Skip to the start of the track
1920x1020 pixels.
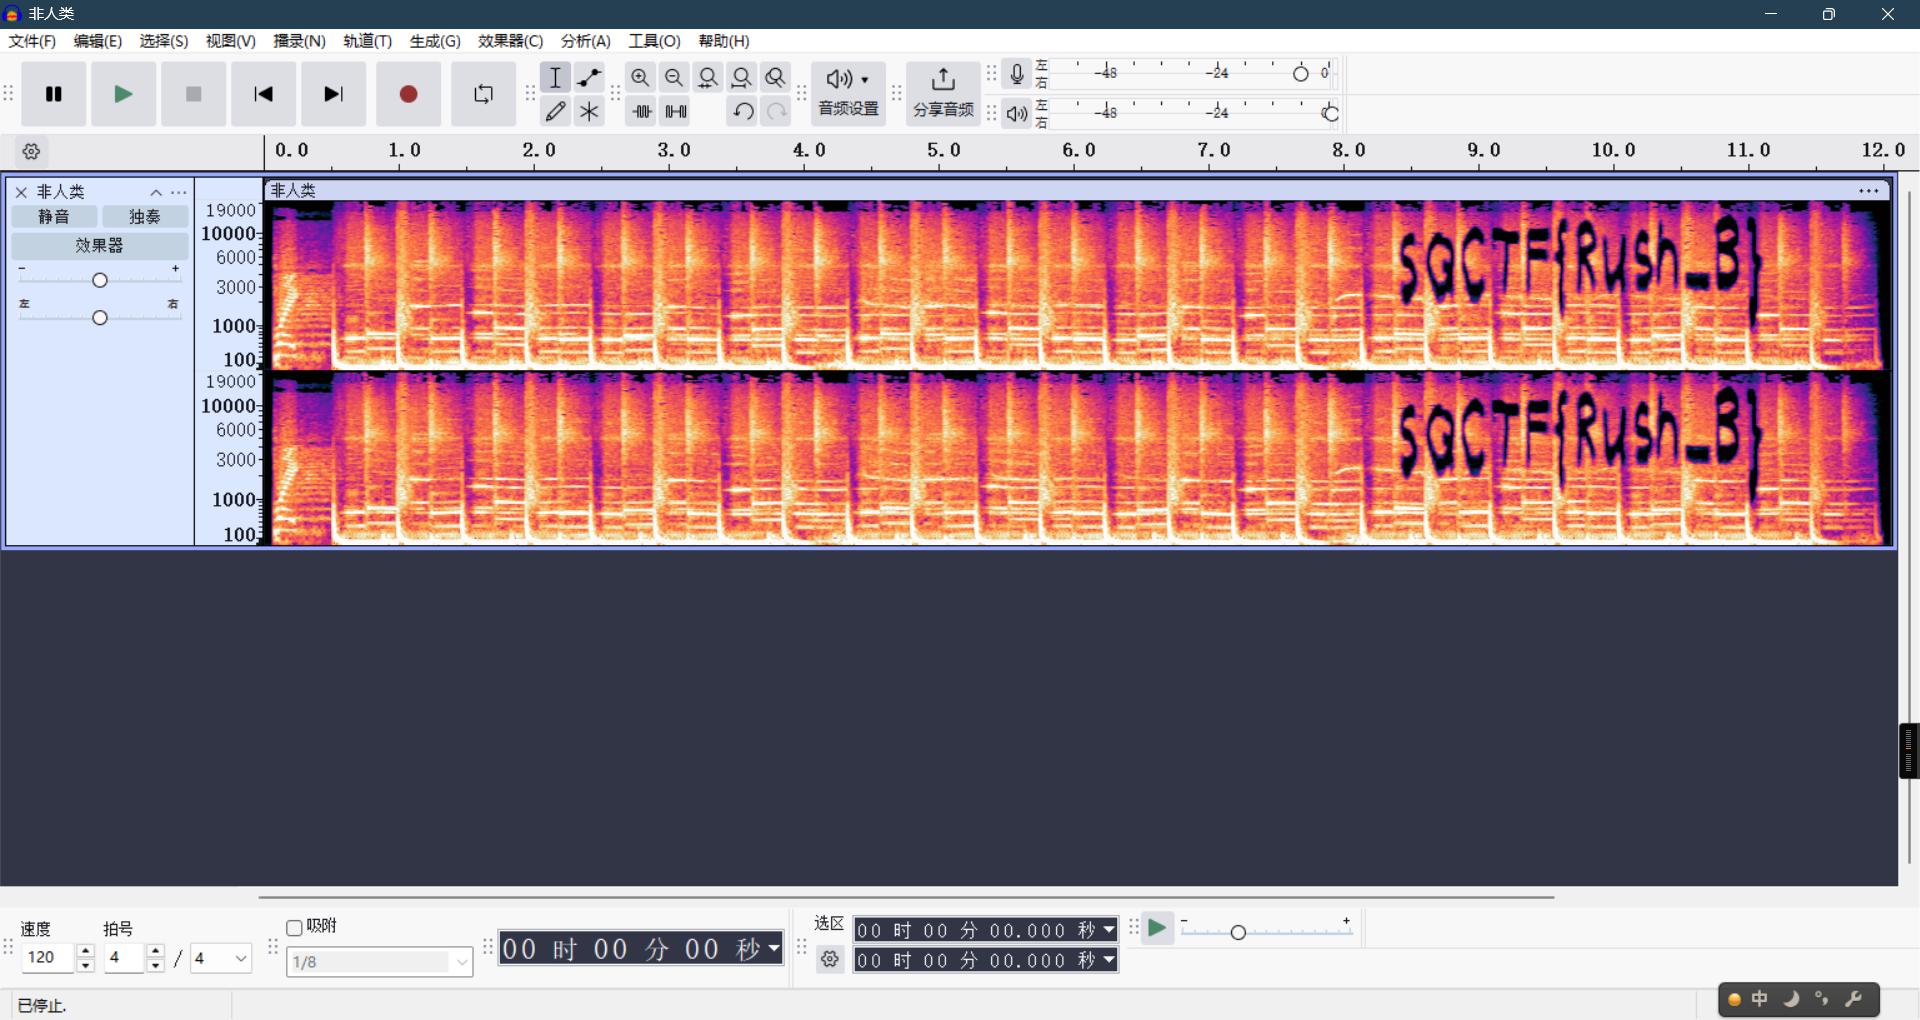263,94
